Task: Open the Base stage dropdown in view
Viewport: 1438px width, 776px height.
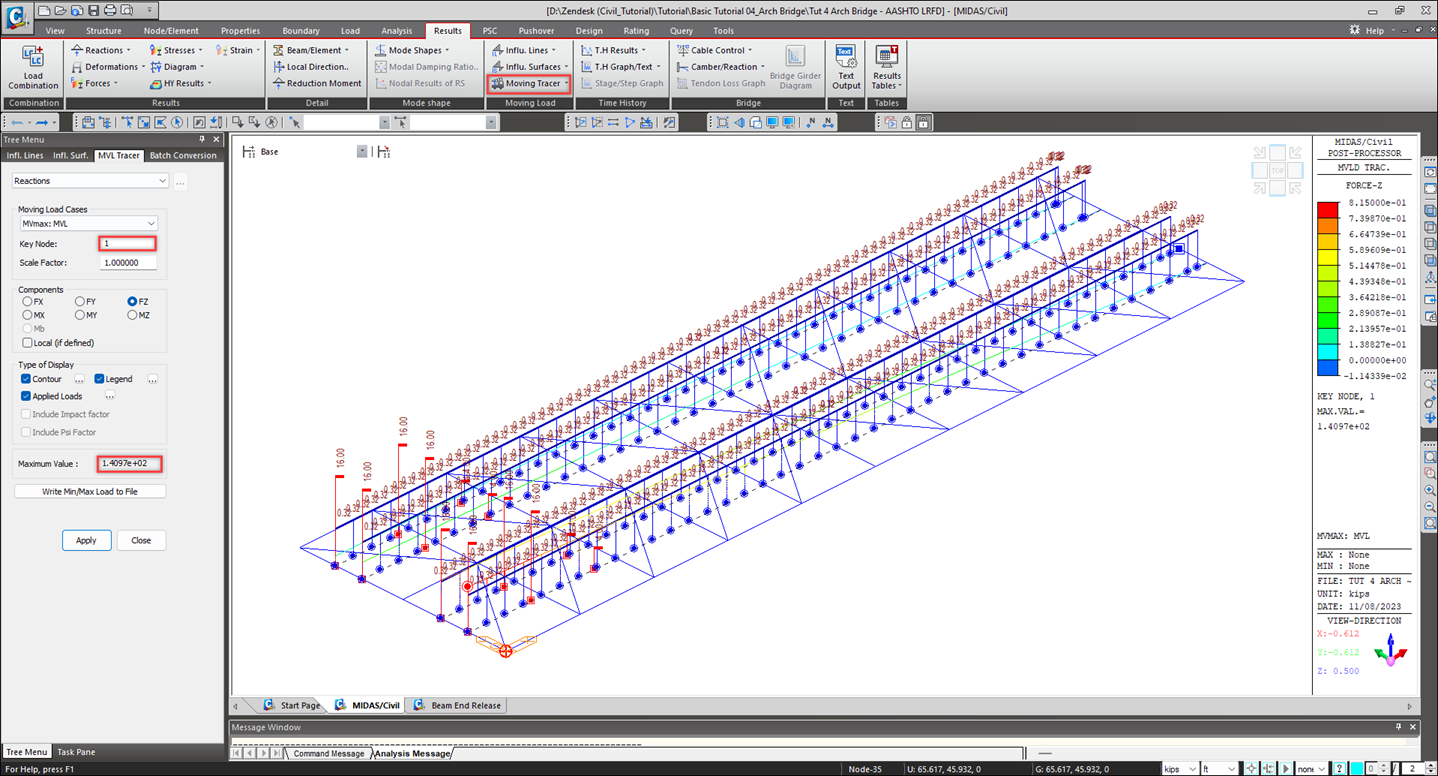Action: 362,152
